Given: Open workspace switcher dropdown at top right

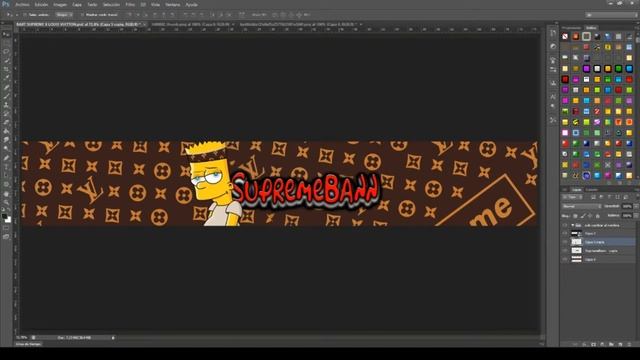Looking at the screenshot, I should (611, 15).
